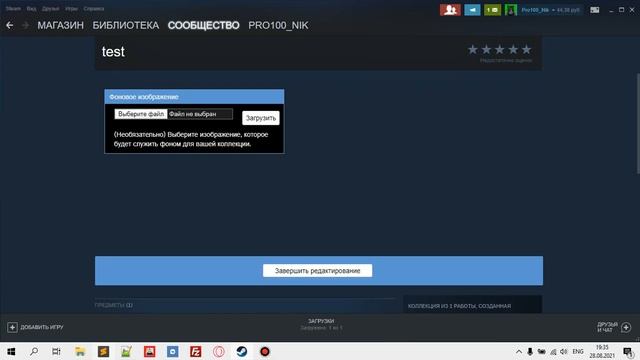Viewport: 640px width, 360px height.
Task: Open FileZilla from the taskbar
Action: [196, 351]
